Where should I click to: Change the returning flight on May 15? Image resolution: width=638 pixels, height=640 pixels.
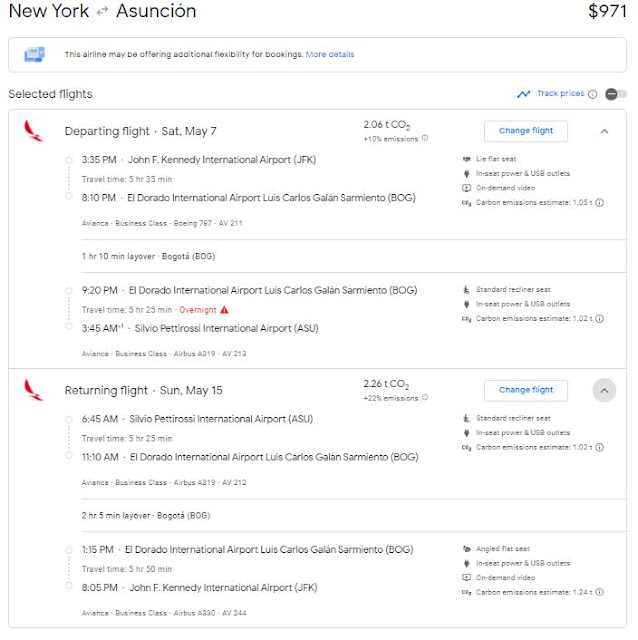click(526, 390)
